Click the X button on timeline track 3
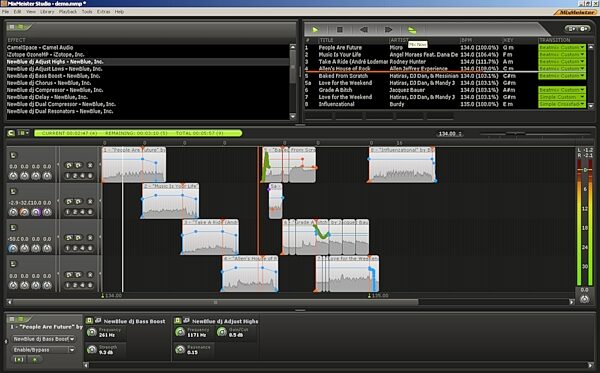 click(90, 238)
